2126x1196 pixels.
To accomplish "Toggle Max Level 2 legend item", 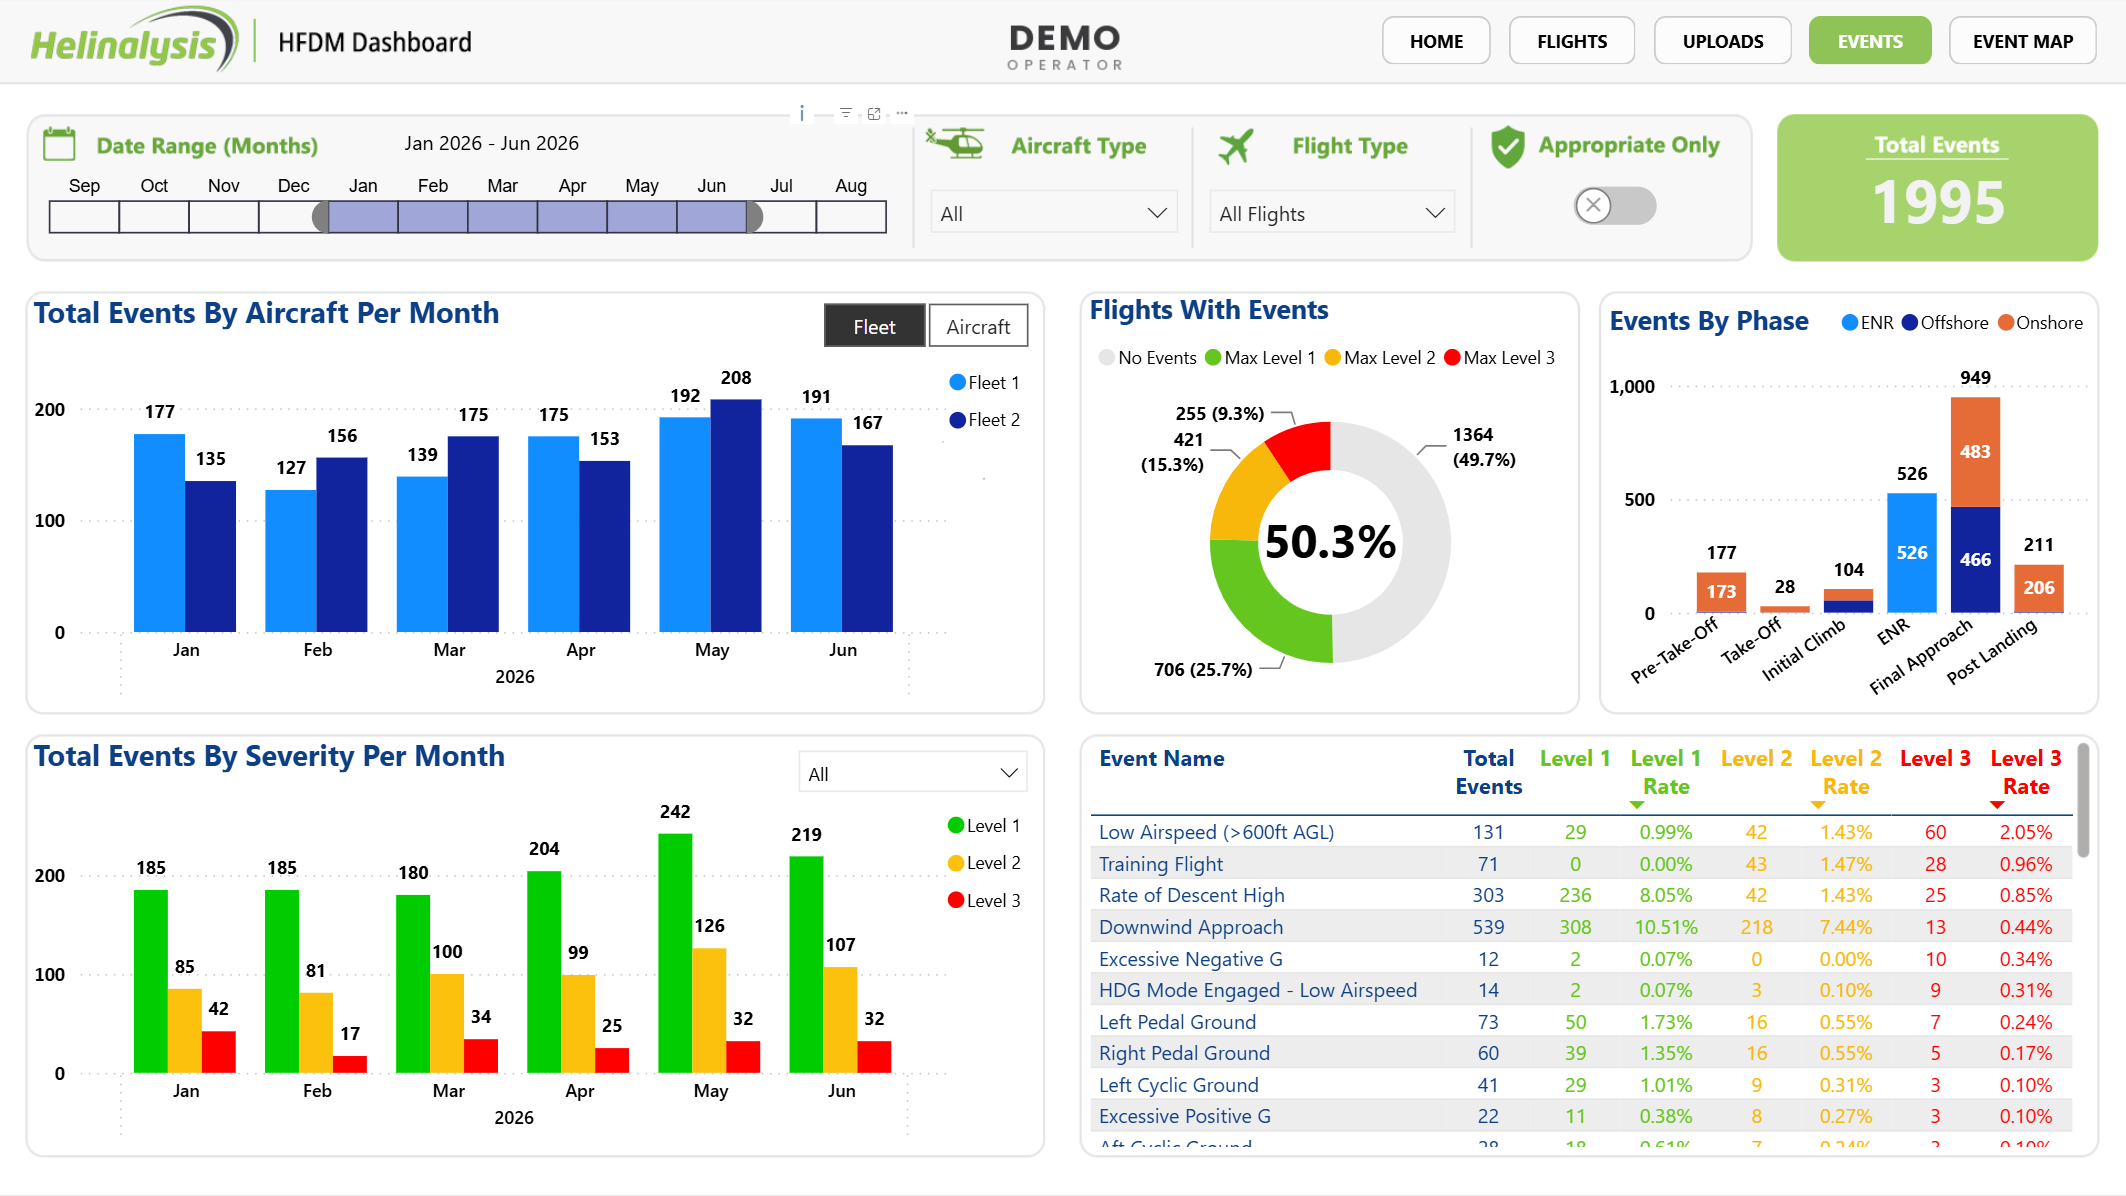I will tap(1380, 358).
